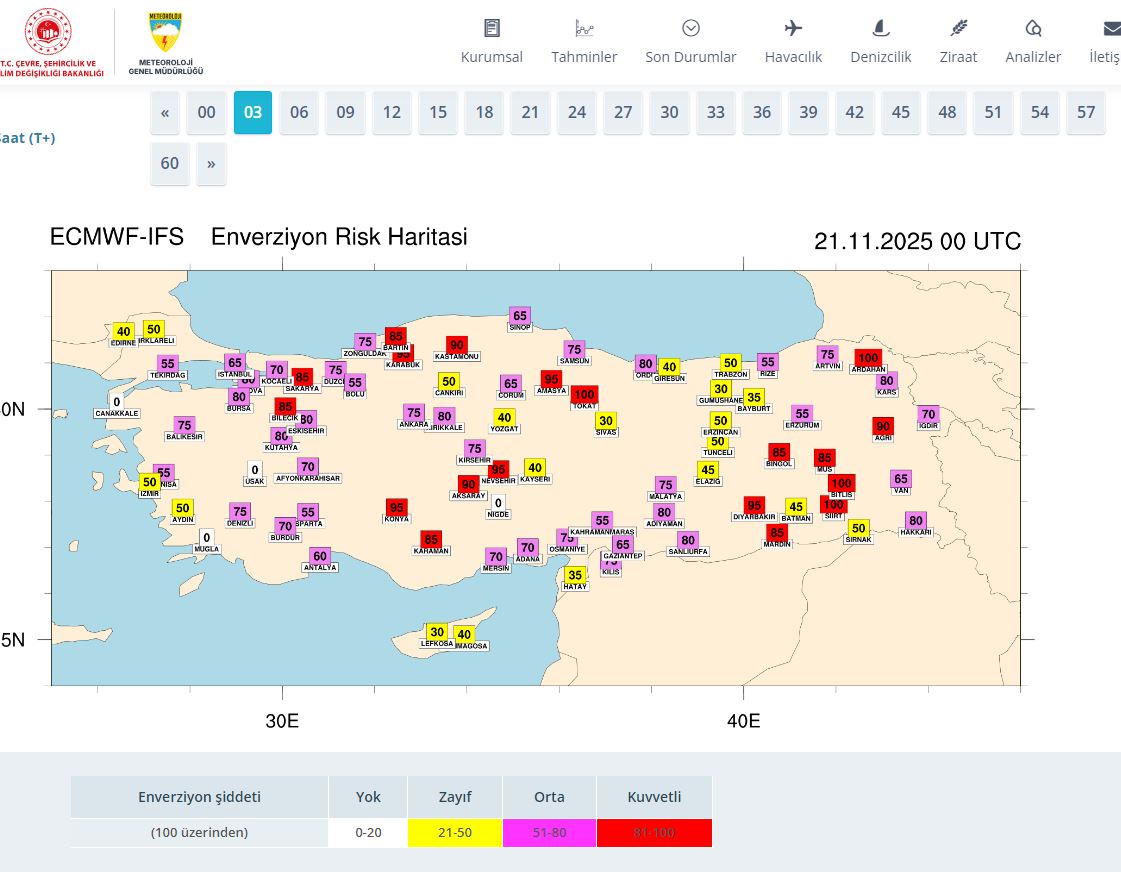Click the Ziraat wheat icon
1121x872 pixels.
pyautogui.click(x=957, y=27)
